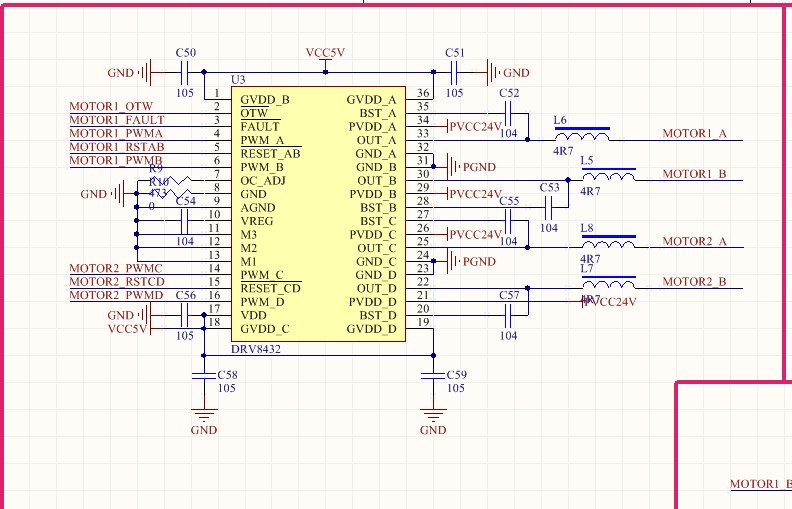This screenshot has width=792, height=509.
Task: Select the C57 capacitor symbol
Action: pyautogui.click(x=508, y=315)
